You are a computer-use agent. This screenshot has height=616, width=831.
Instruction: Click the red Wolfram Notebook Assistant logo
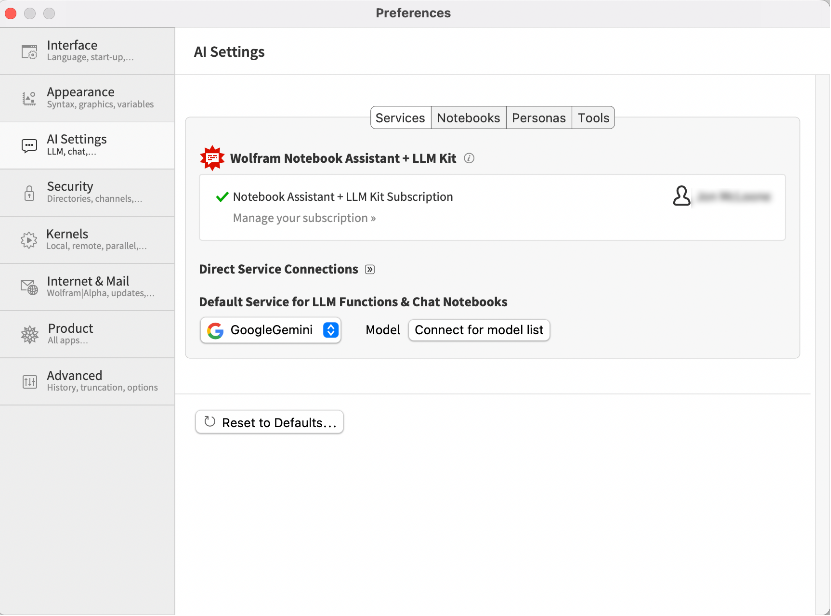point(212,158)
